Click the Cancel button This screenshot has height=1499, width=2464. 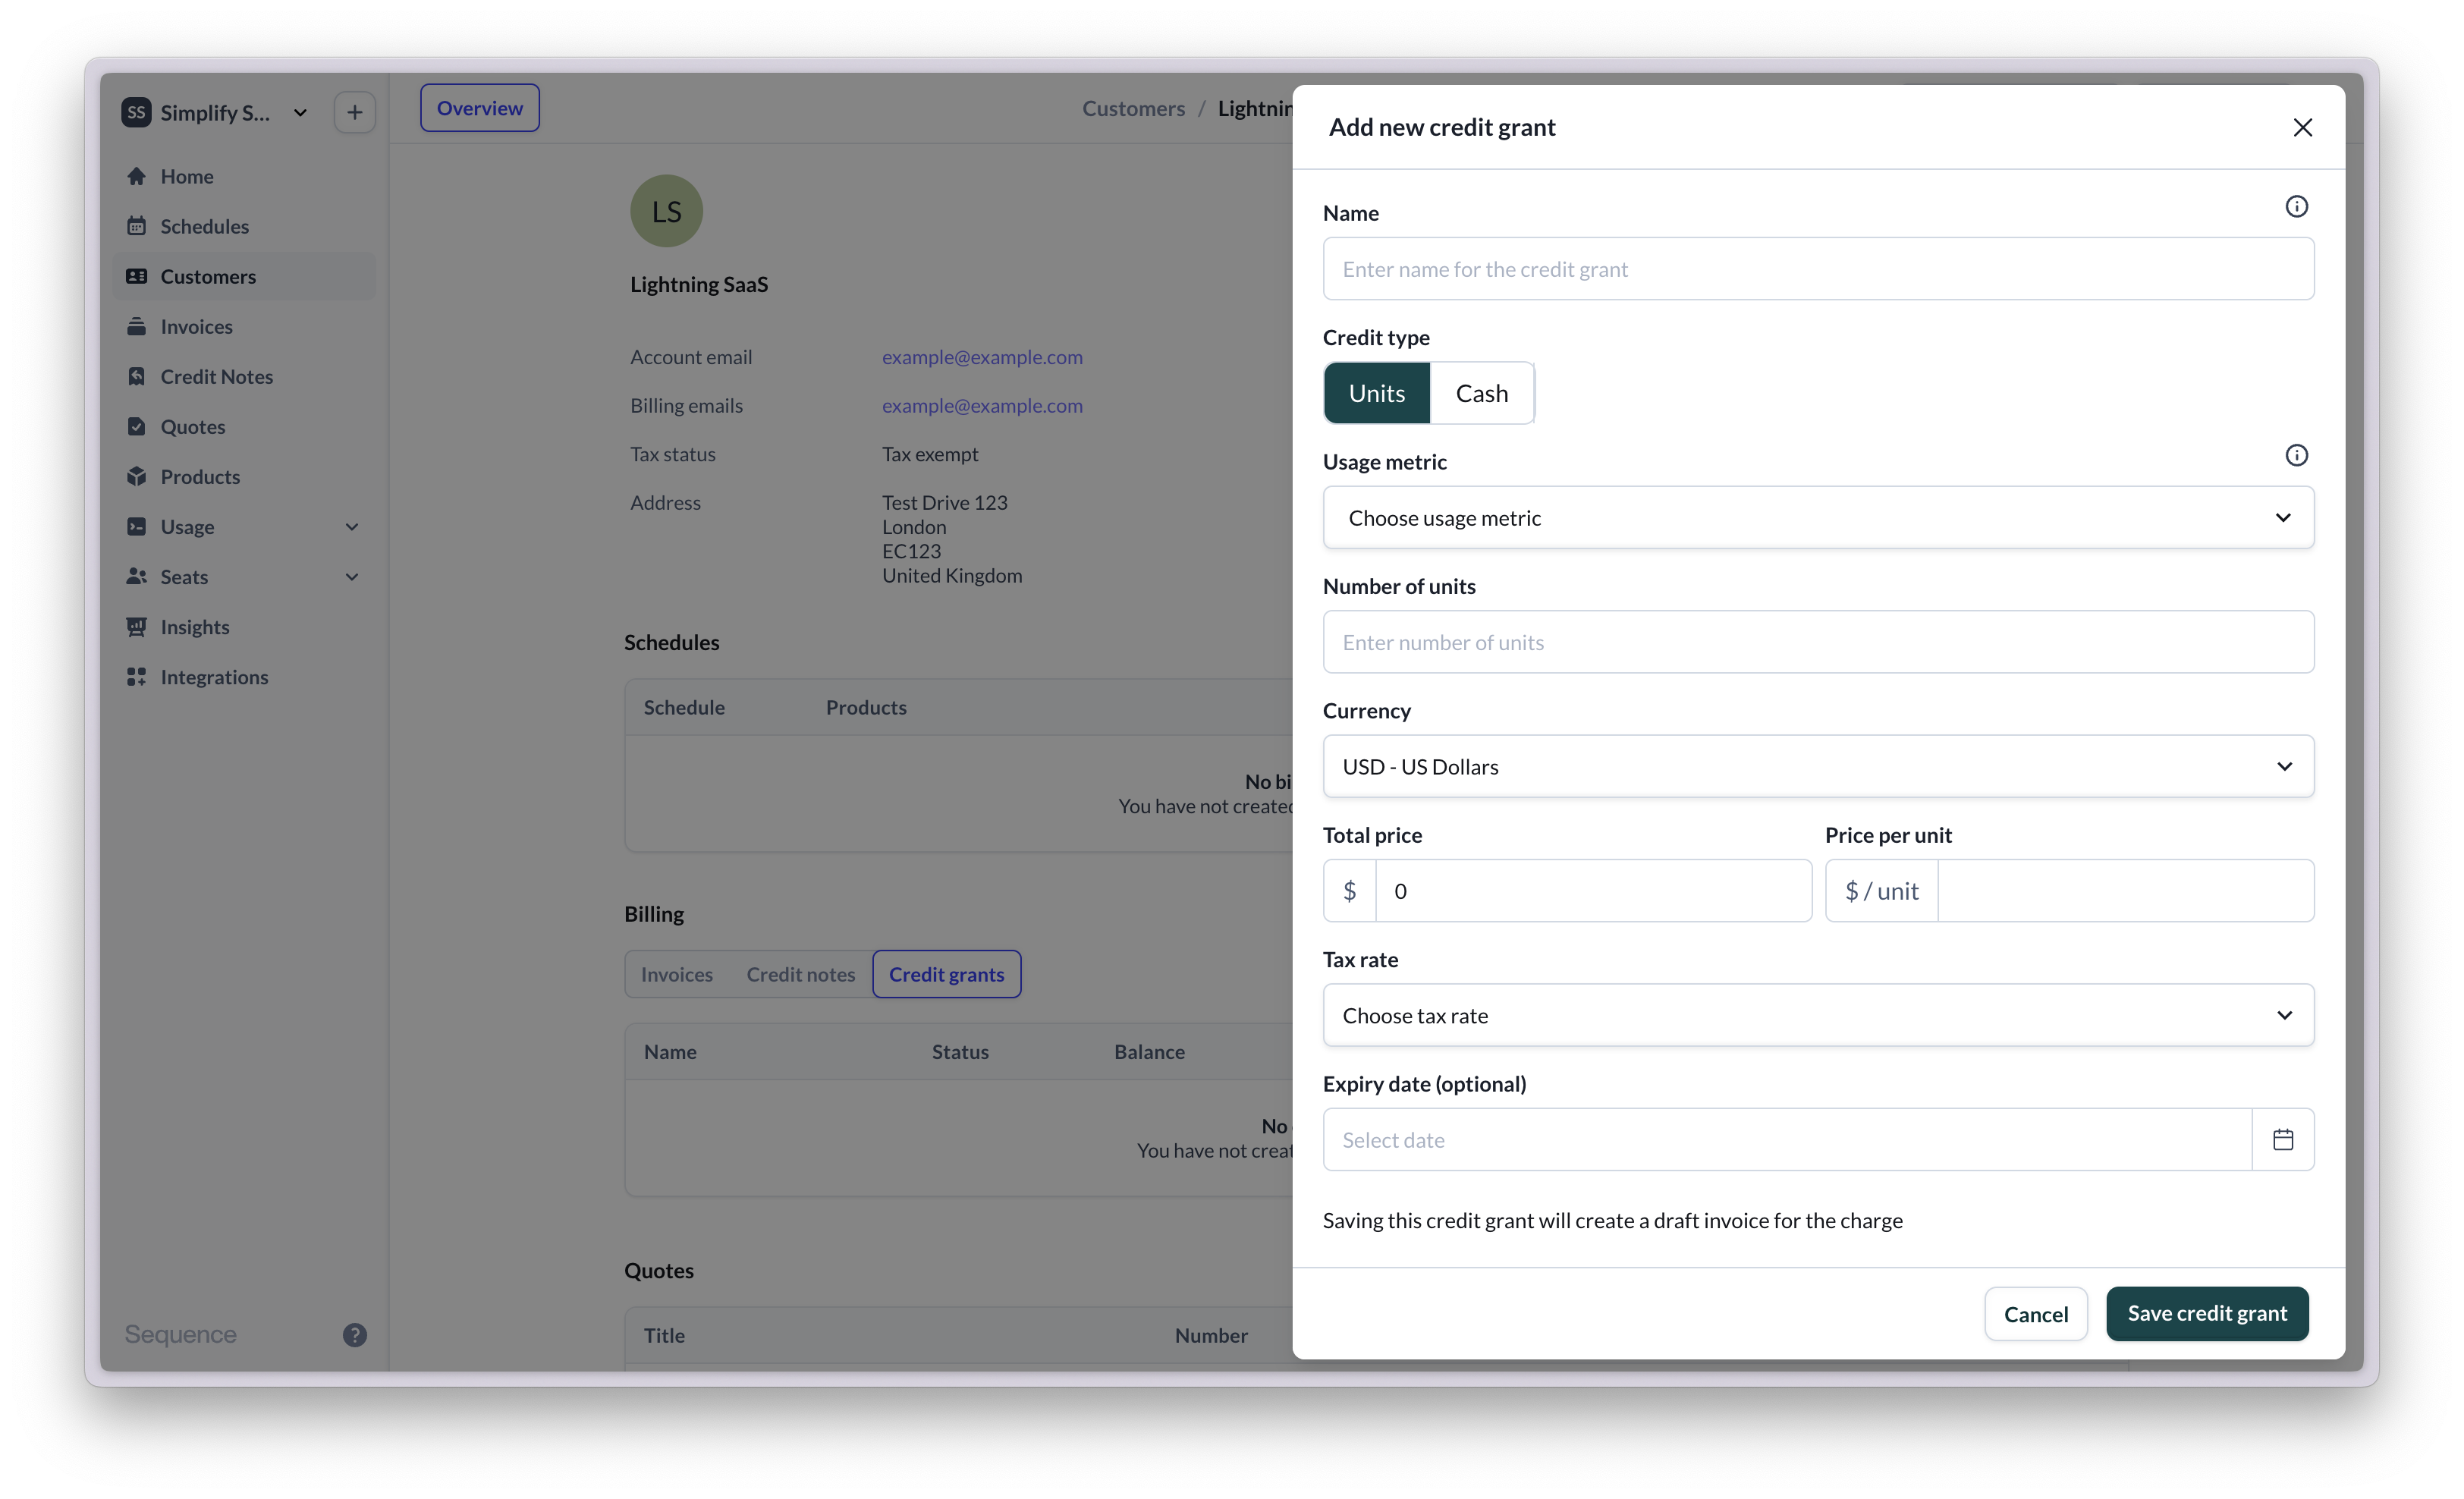(x=2035, y=1314)
